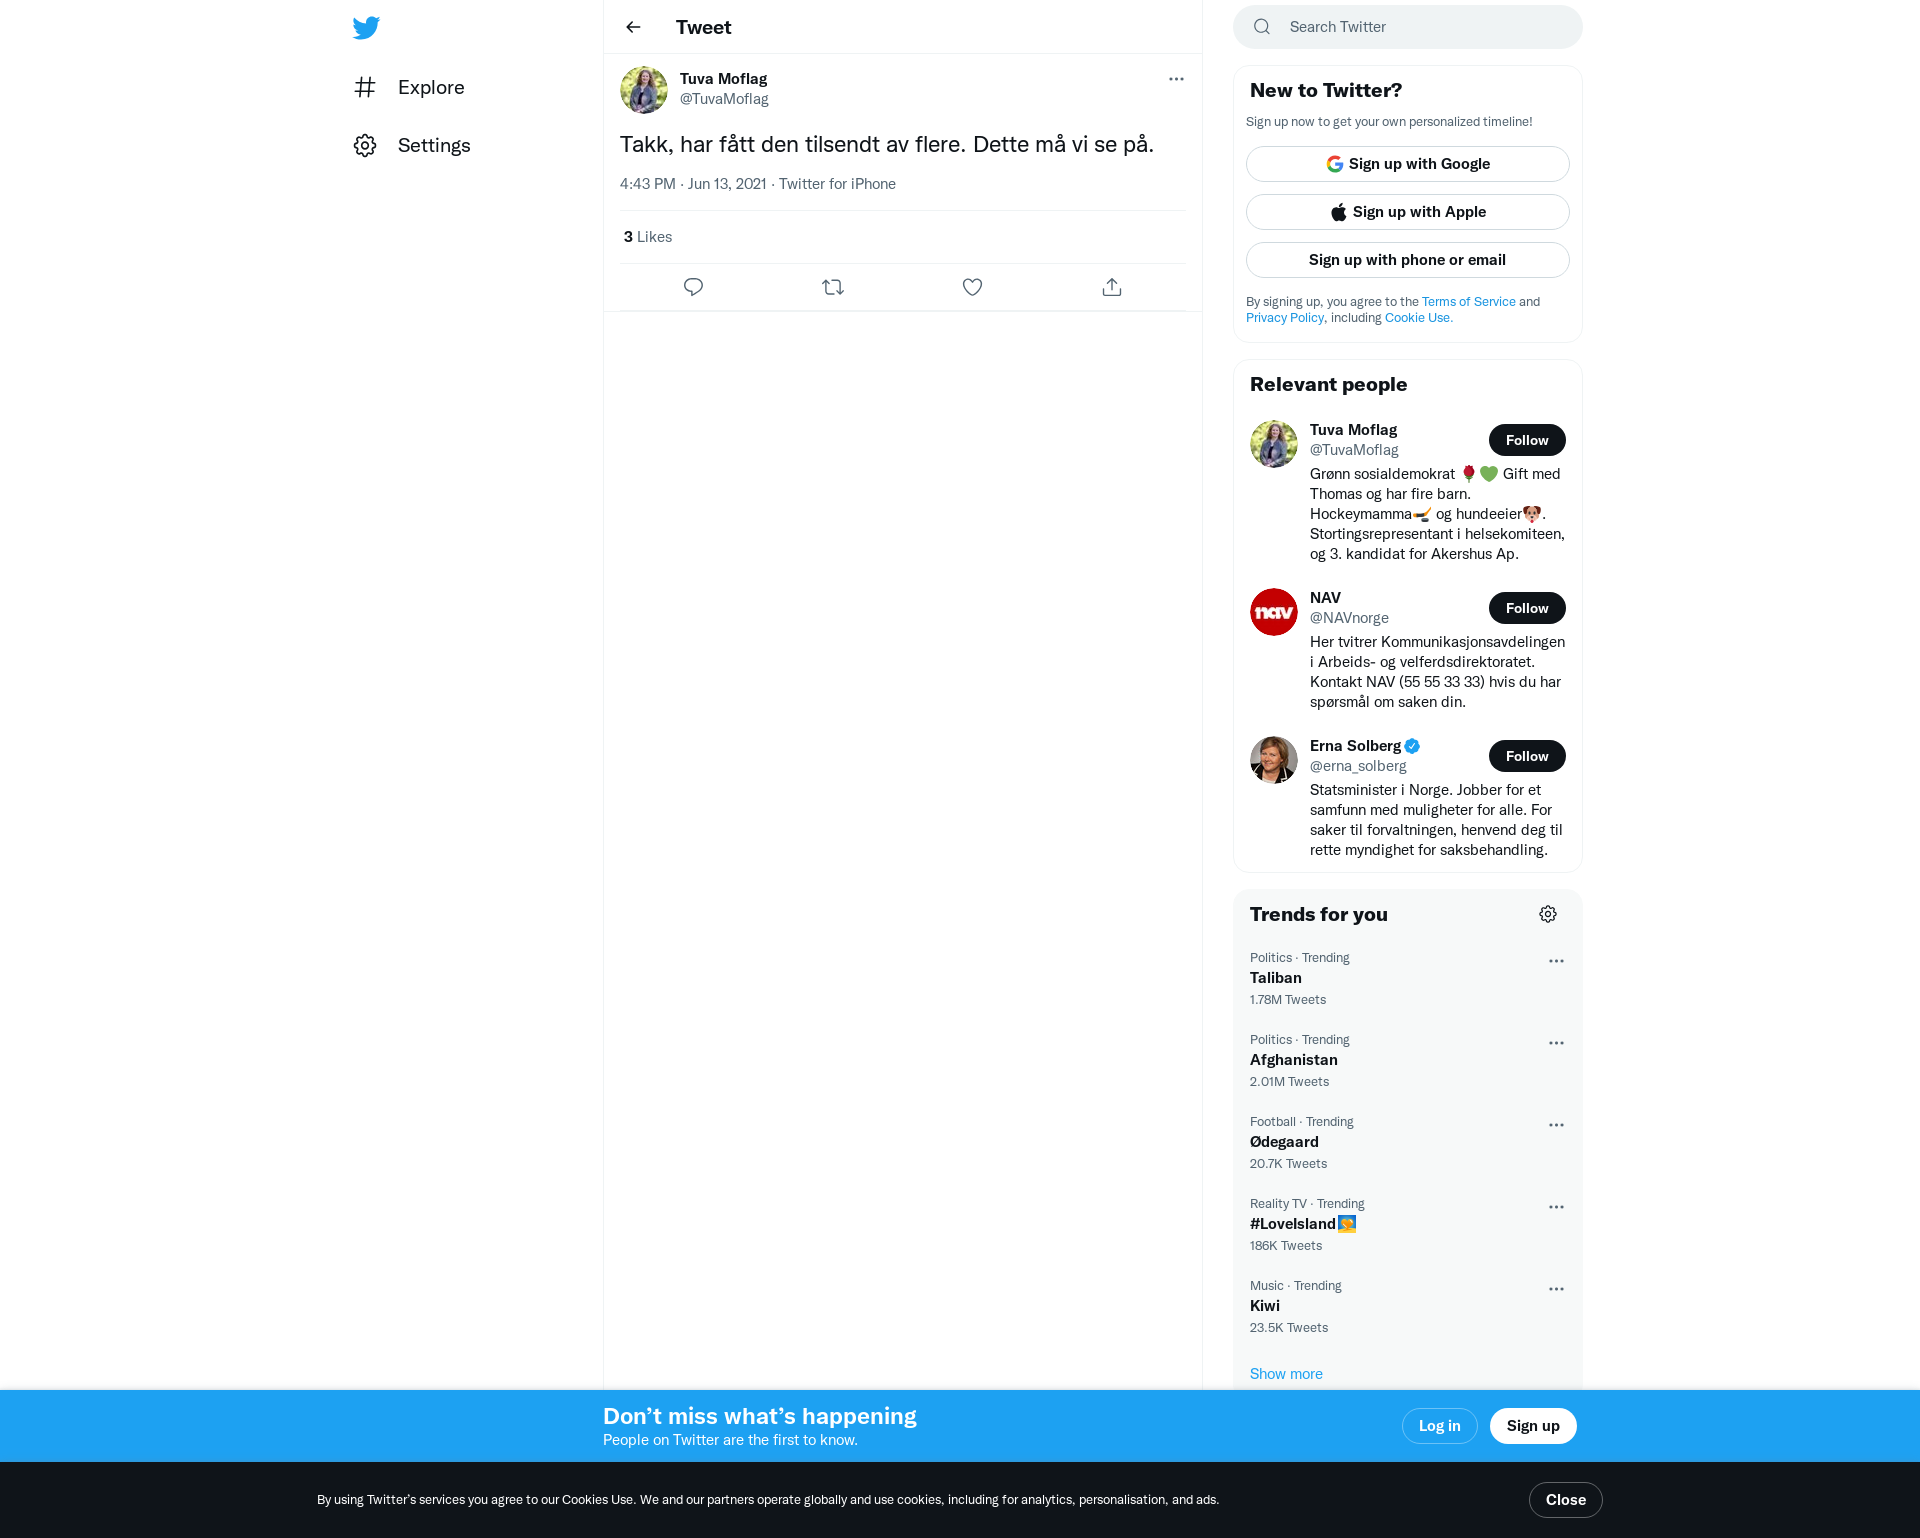Follow the NAV account
Viewport: 1920px width, 1538px height.
(1527, 608)
